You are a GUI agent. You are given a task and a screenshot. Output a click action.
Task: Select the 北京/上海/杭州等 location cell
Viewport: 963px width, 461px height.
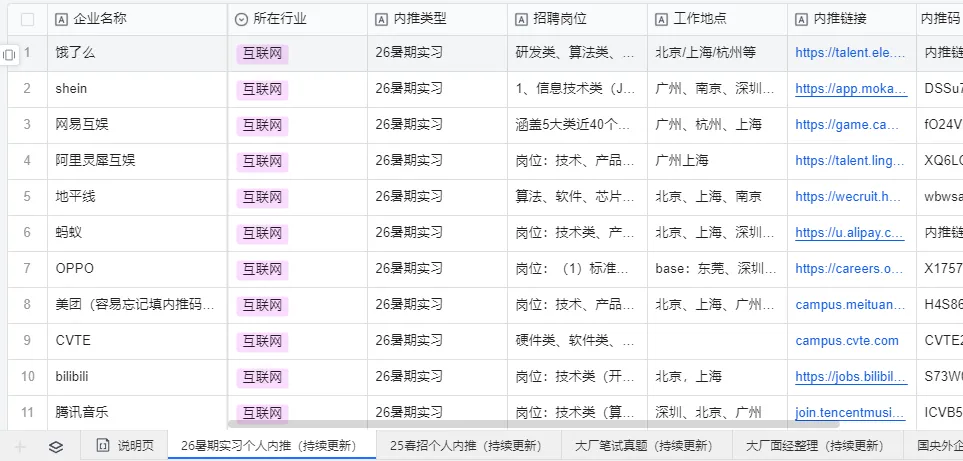point(717,53)
